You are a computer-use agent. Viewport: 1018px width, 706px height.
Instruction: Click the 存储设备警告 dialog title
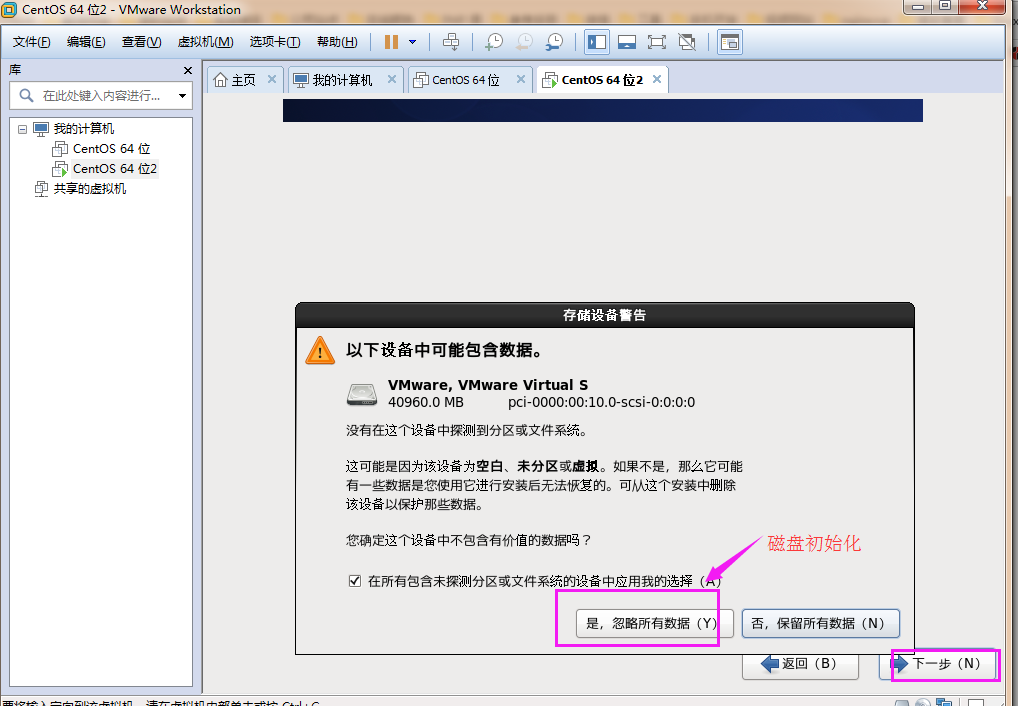point(604,316)
